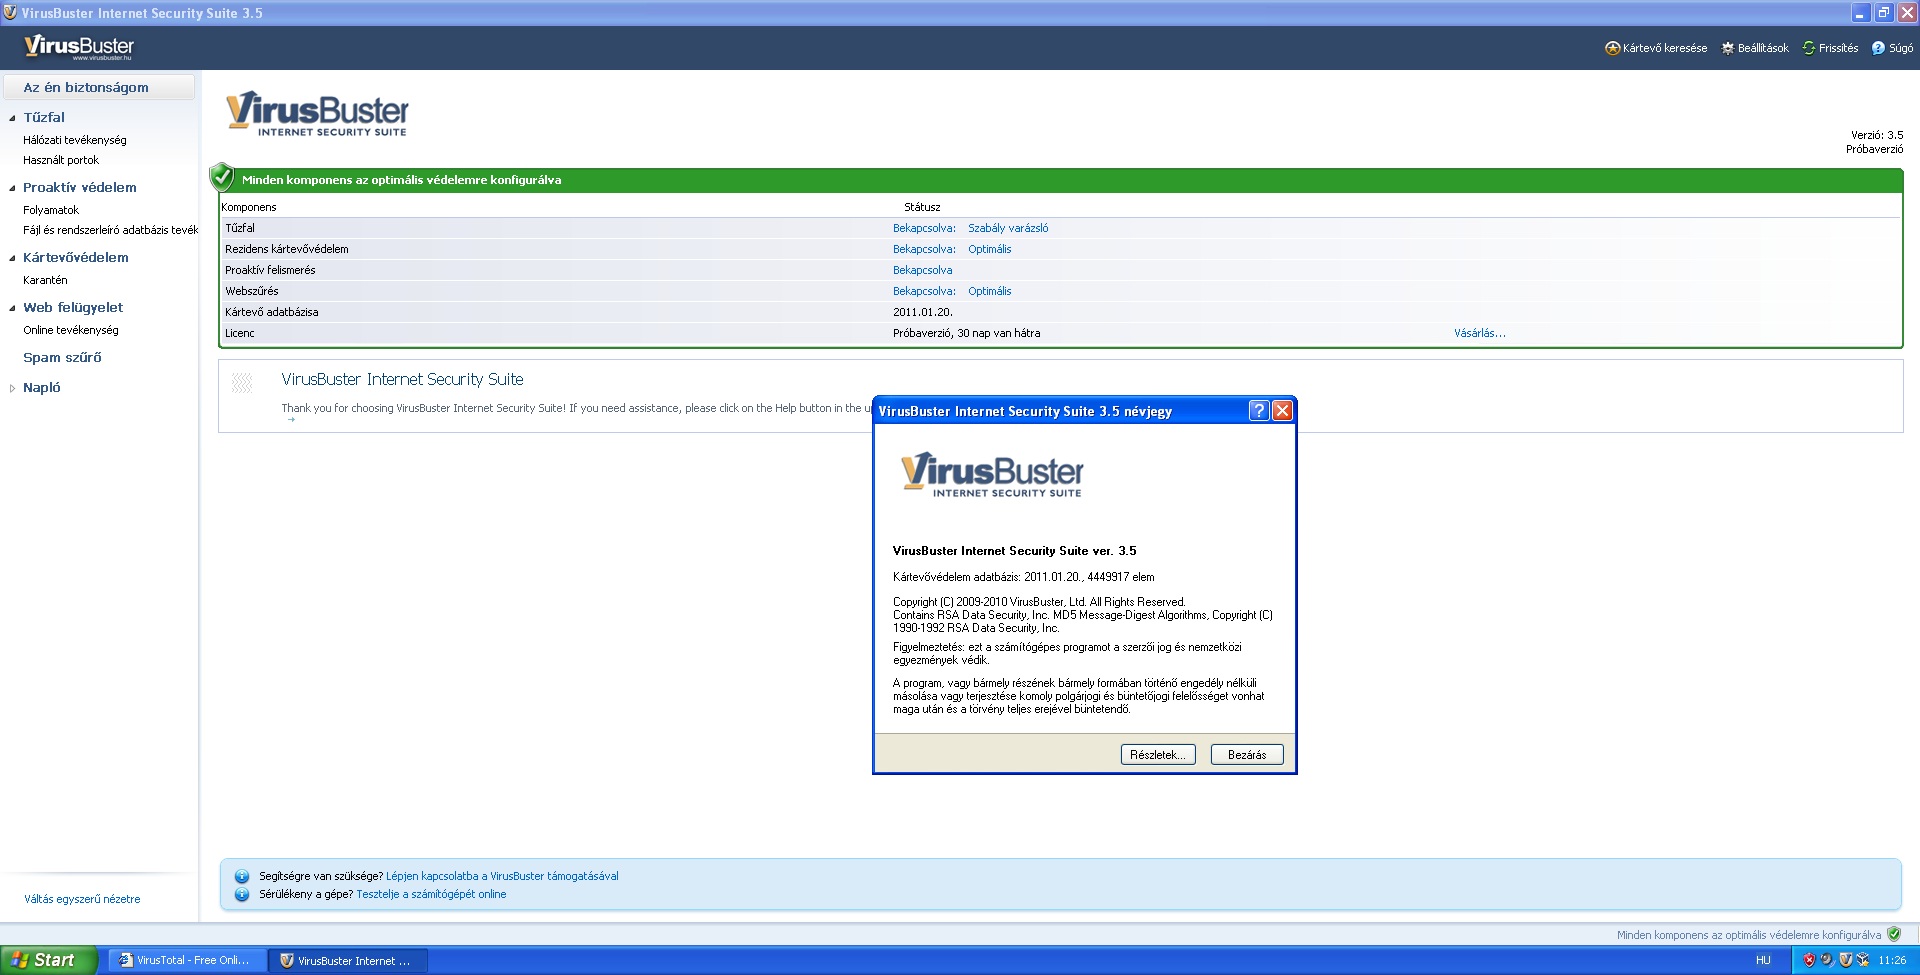The width and height of the screenshot is (1920, 975).
Task: Click the Frissítés refresh icon
Action: coord(1808,48)
